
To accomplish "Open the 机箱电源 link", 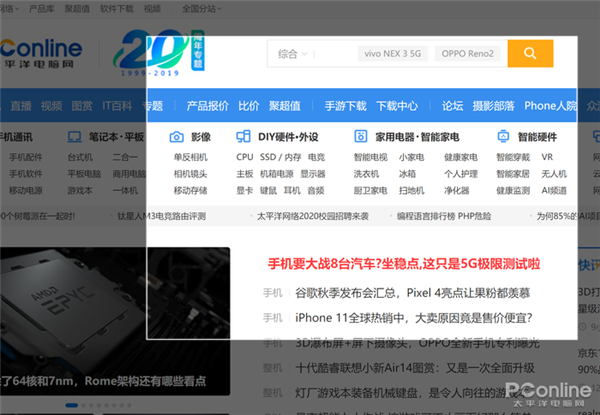I will pos(277,174).
